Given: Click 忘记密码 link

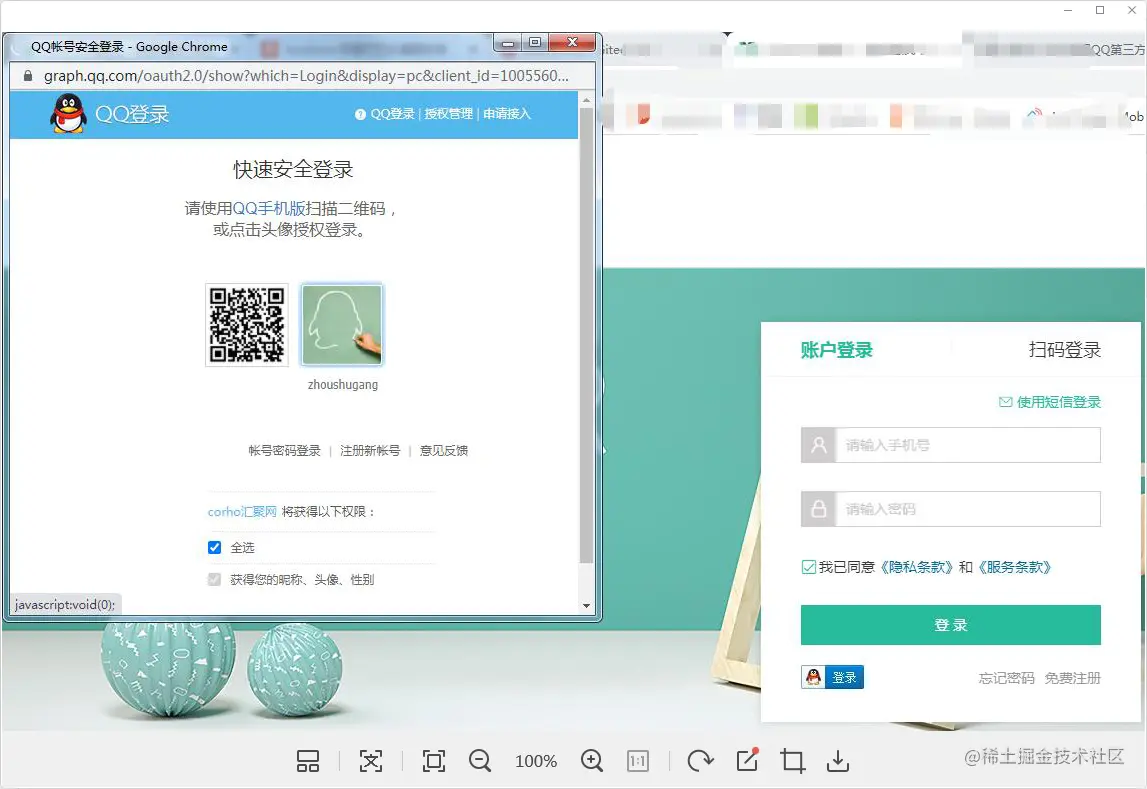Looking at the screenshot, I should pos(1007,678).
